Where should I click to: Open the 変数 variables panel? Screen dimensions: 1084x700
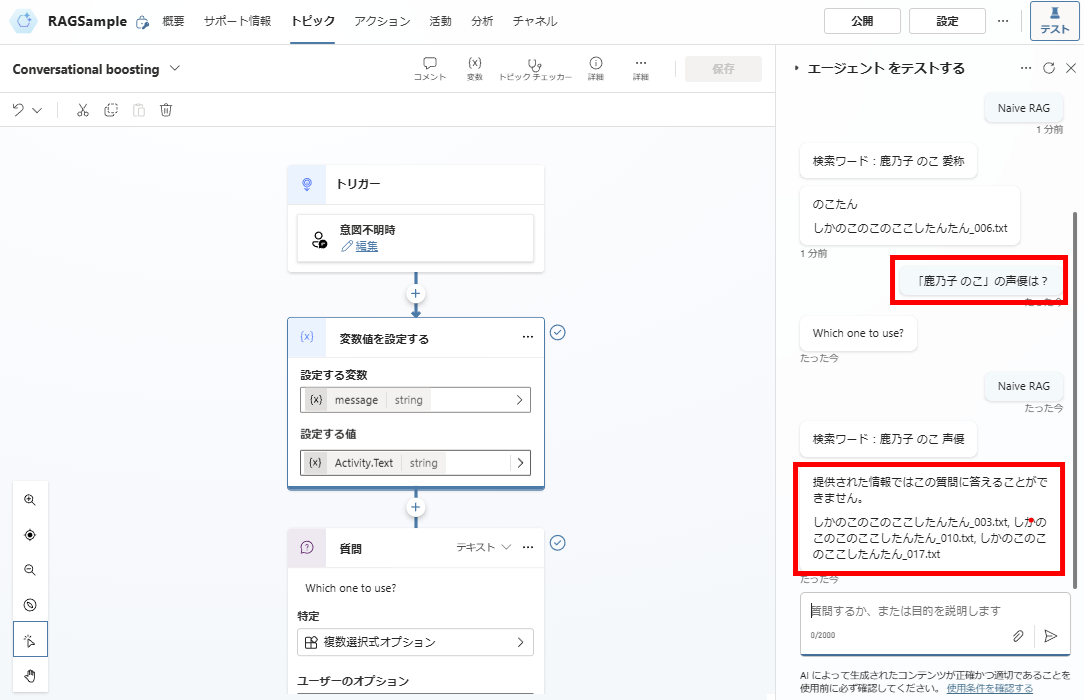coord(474,69)
